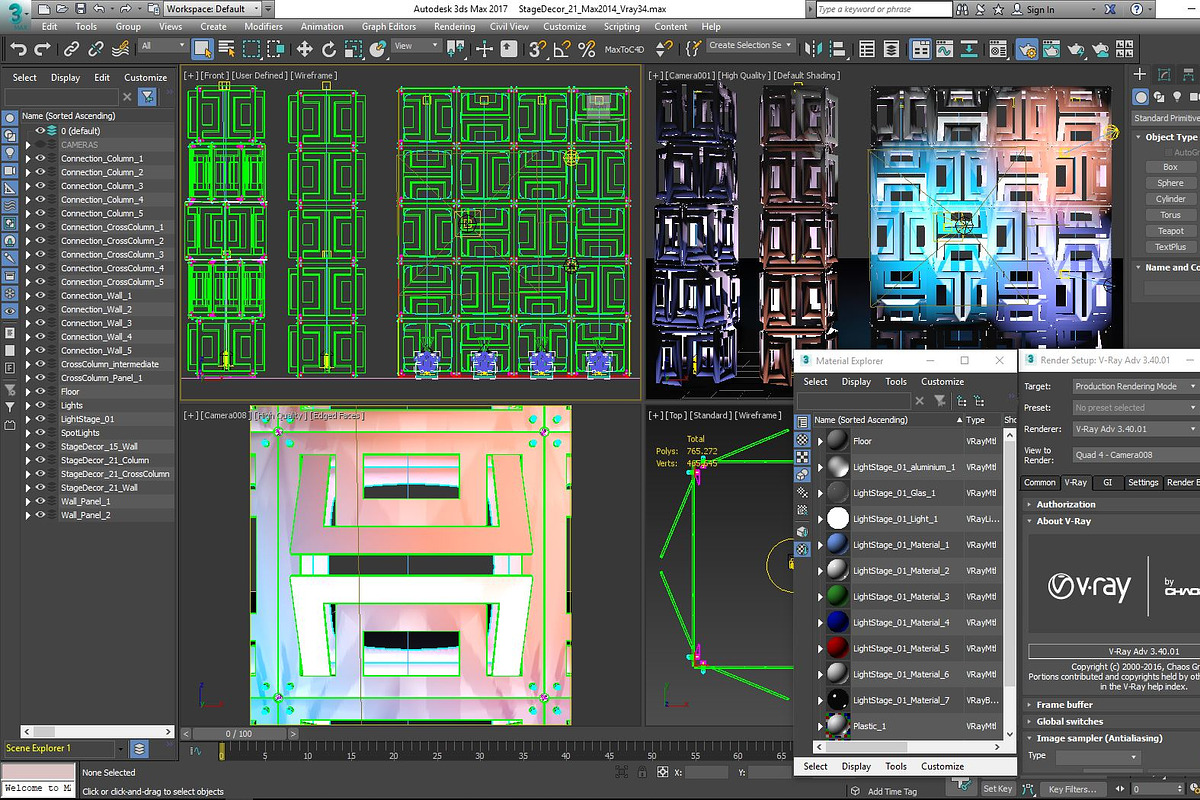Click the Geometry category icon in Create panel
The width and height of the screenshot is (1200, 800).
click(x=1140, y=97)
